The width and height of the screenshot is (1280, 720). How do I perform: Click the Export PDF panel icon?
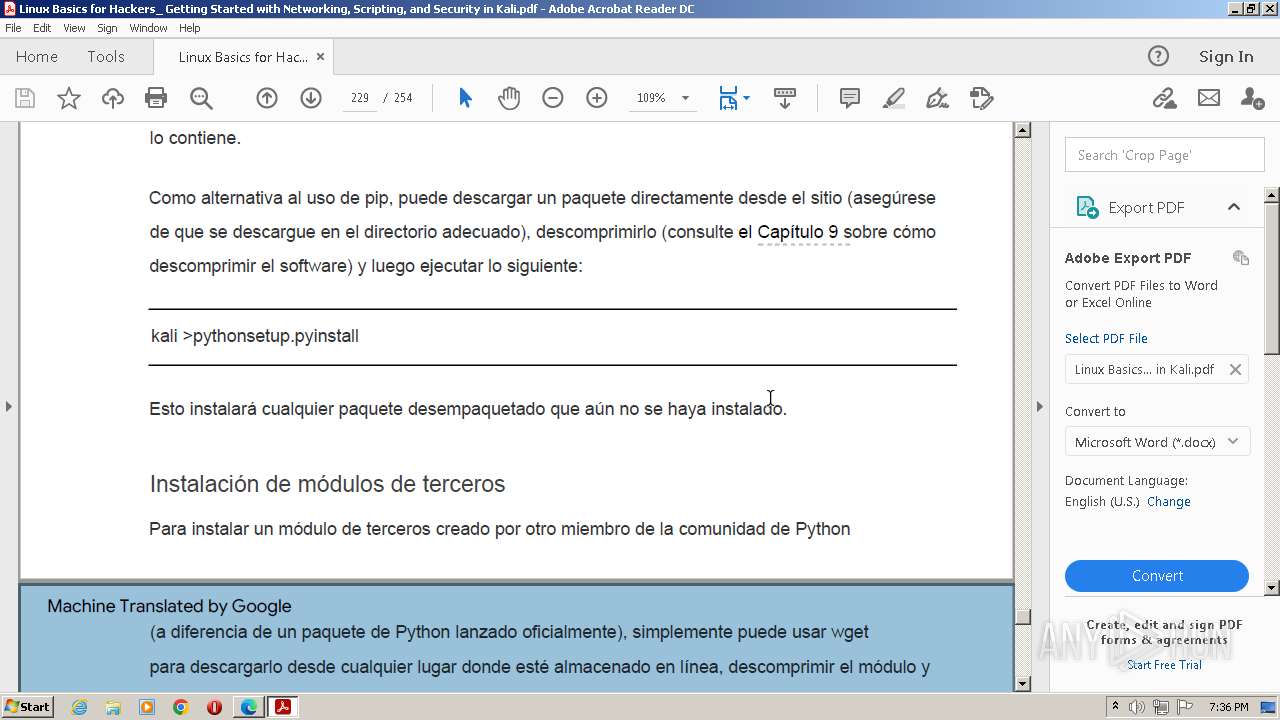pyautogui.click(x=1087, y=207)
